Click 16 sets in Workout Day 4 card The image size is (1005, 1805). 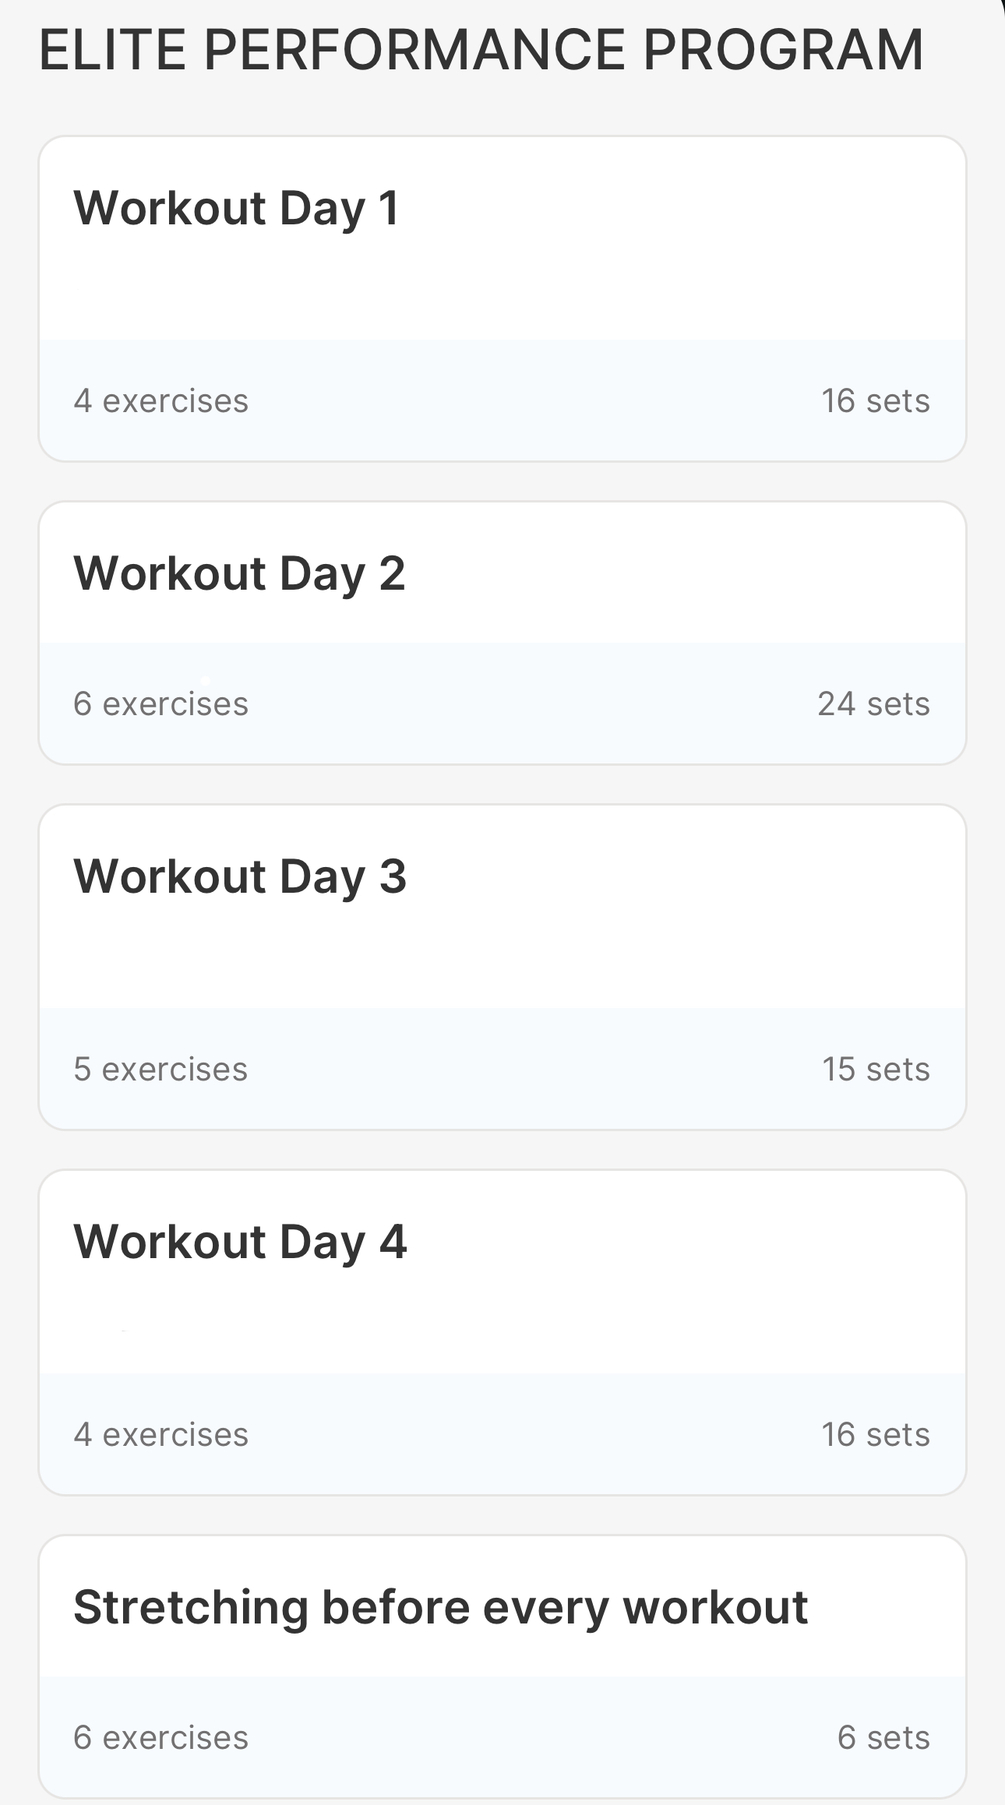pyautogui.click(x=875, y=1434)
